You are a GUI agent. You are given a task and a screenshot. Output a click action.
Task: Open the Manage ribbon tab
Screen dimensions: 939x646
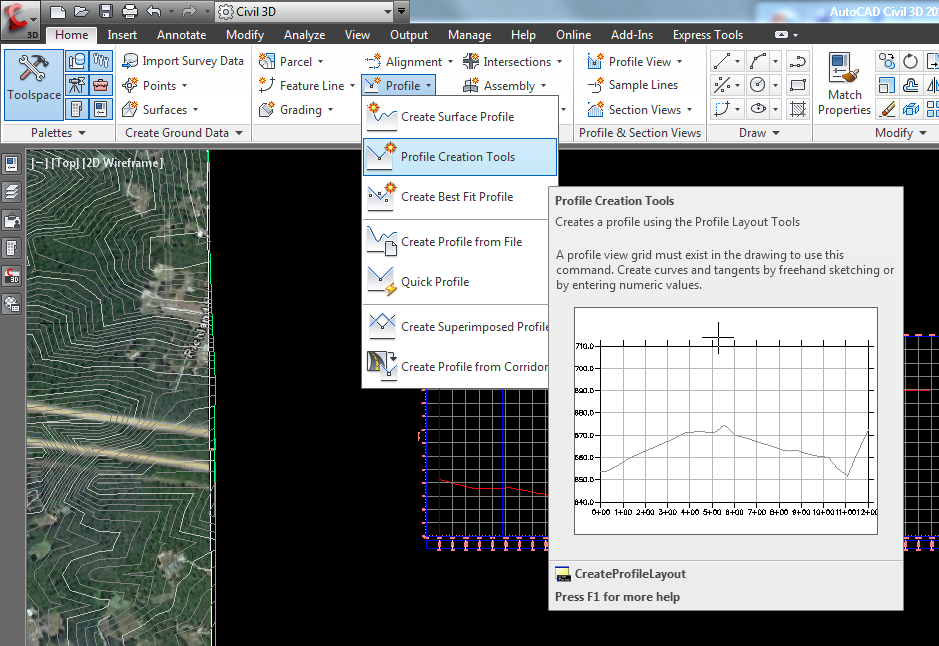pos(468,34)
